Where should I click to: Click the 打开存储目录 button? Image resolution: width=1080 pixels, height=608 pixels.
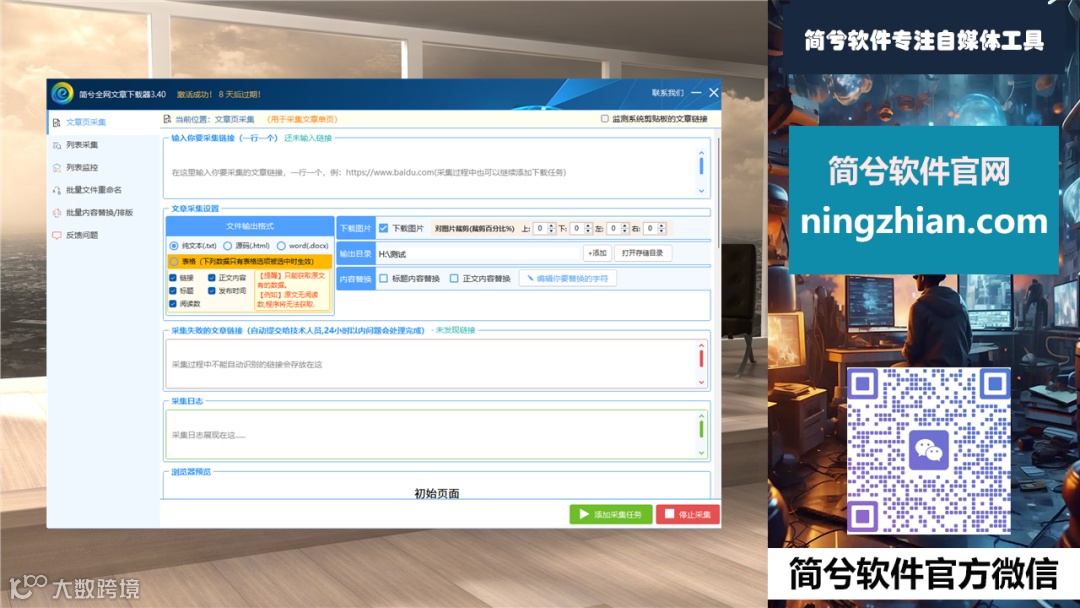click(643, 253)
